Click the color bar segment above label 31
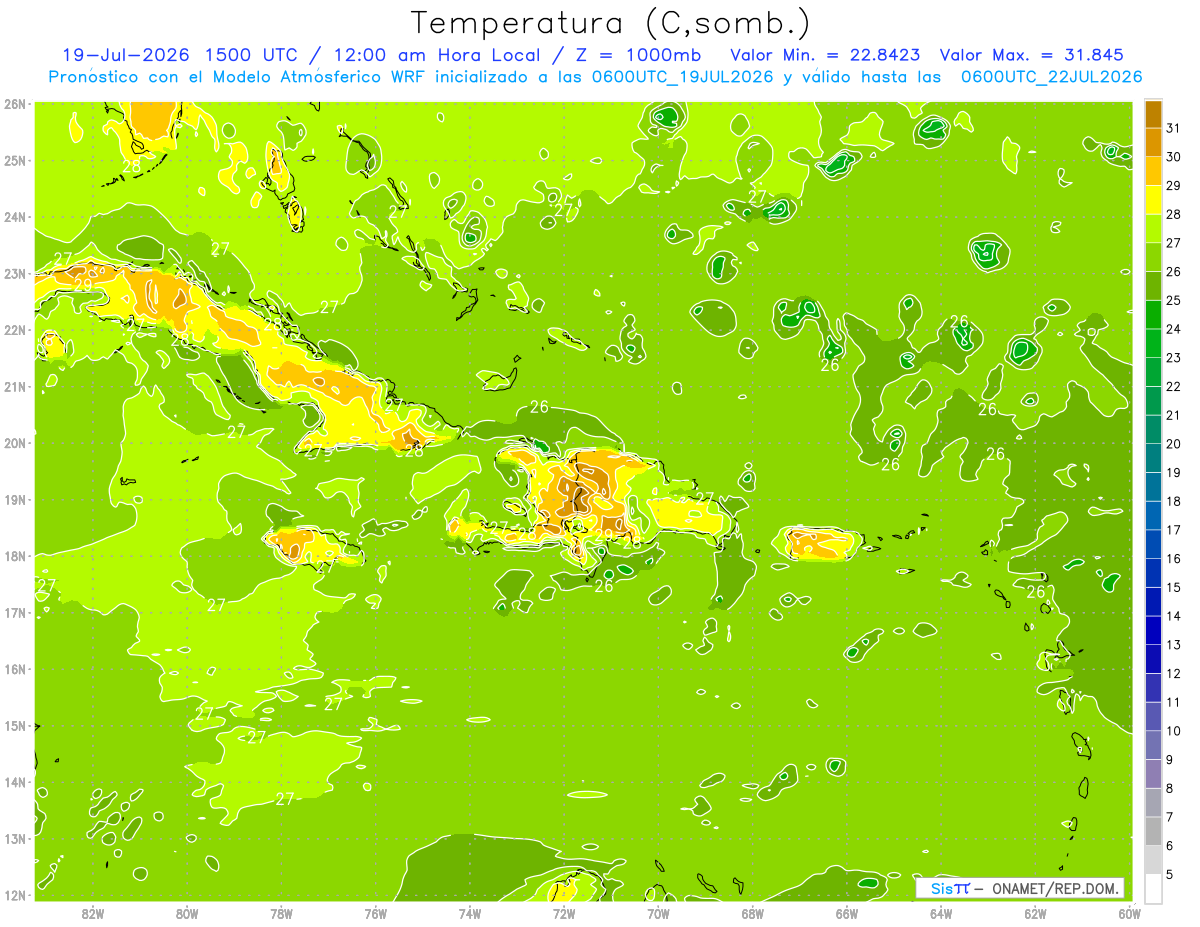Screen dimensions: 1200x927 tap(1153, 113)
